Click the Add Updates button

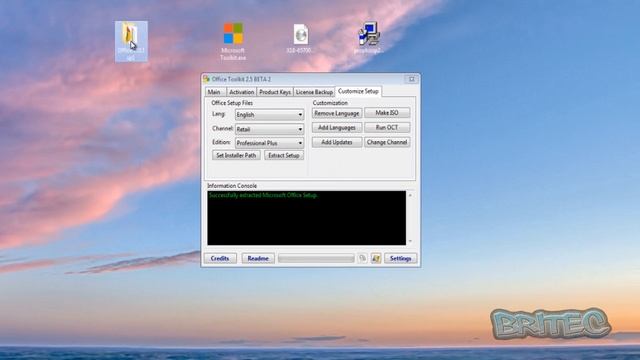pos(337,142)
